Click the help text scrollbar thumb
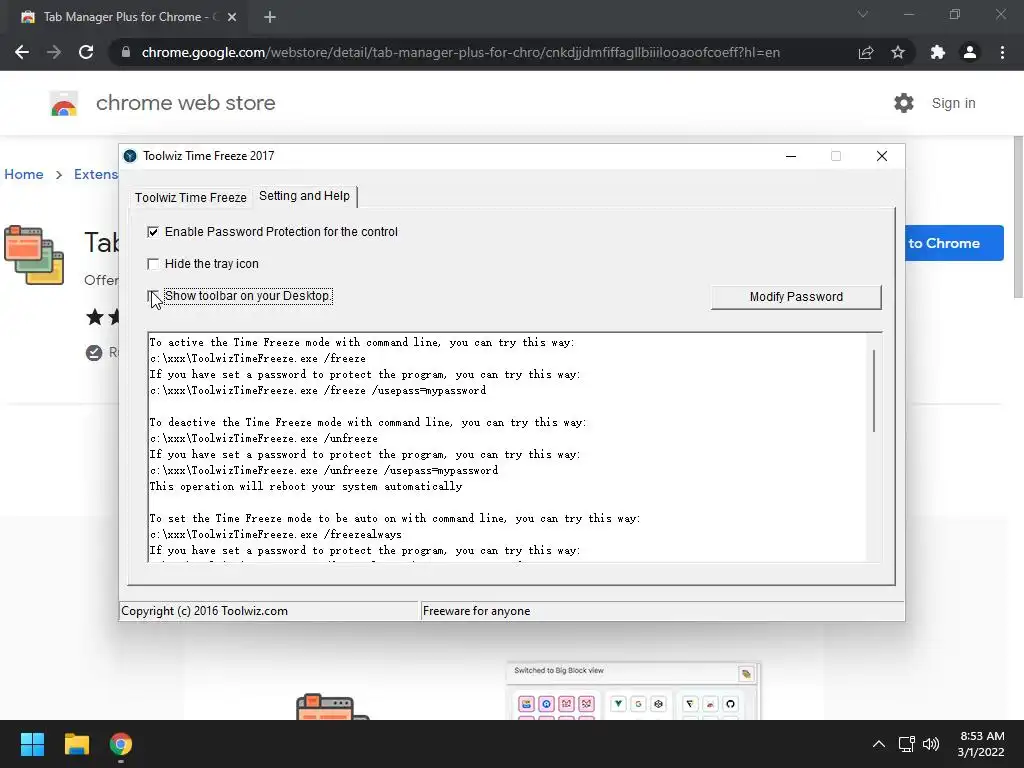 pyautogui.click(x=874, y=391)
